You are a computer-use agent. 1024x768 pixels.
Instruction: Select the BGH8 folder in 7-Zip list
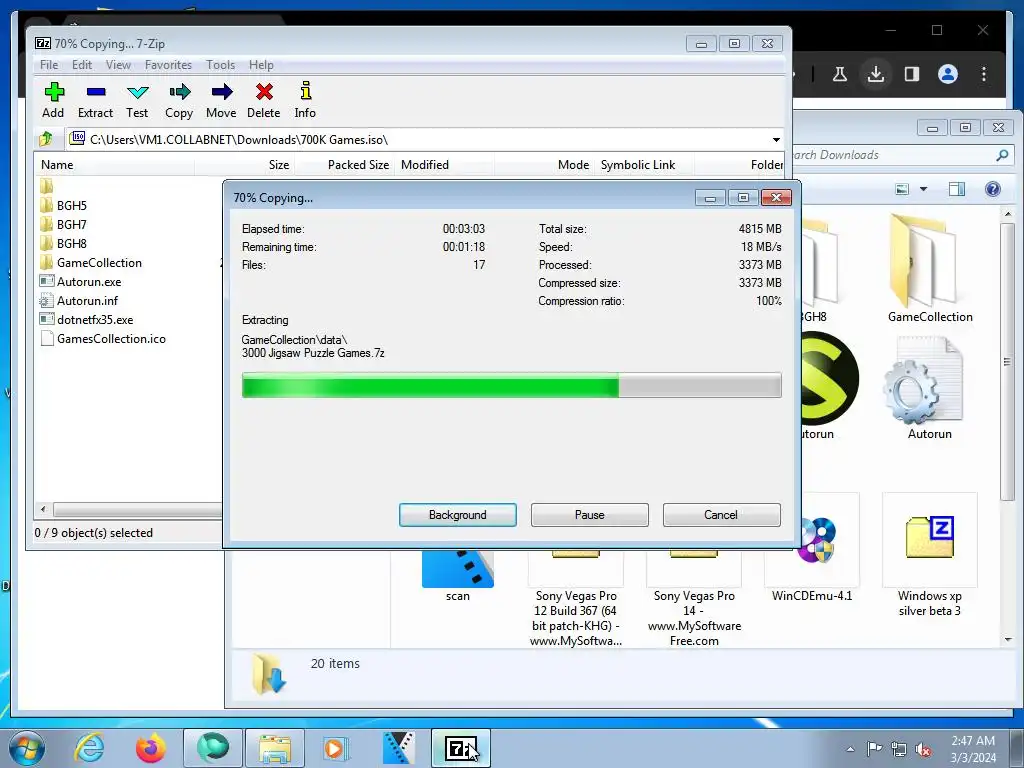(x=63, y=244)
